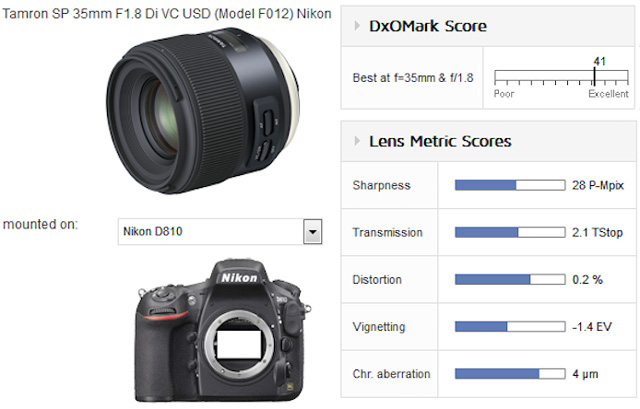The height and width of the screenshot is (409, 640).
Task: Click the DxOMark score scale marker at 41
Action: pyautogui.click(x=594, y=76)
